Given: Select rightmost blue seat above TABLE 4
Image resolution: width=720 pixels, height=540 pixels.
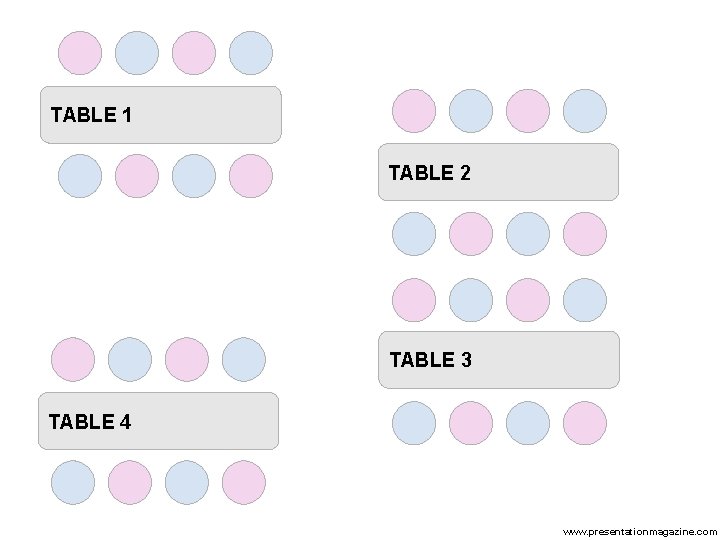Looking at the screenshot, I should tap(244, 360).
